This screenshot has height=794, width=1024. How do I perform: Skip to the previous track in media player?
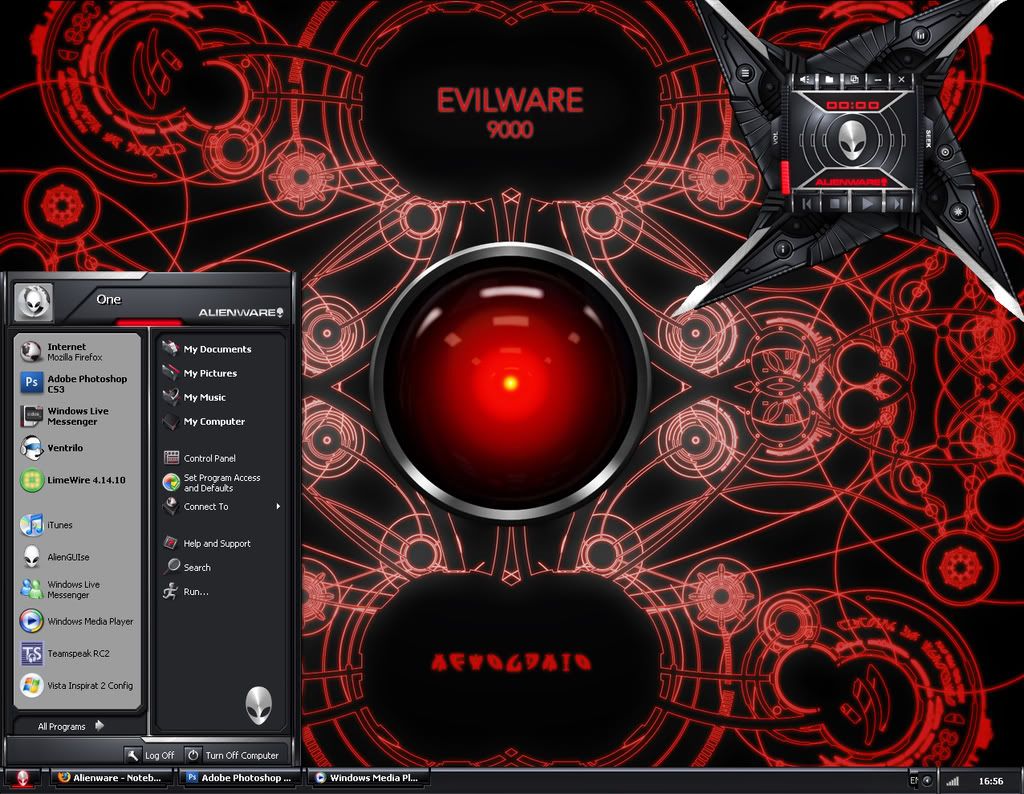coord(808,204)
